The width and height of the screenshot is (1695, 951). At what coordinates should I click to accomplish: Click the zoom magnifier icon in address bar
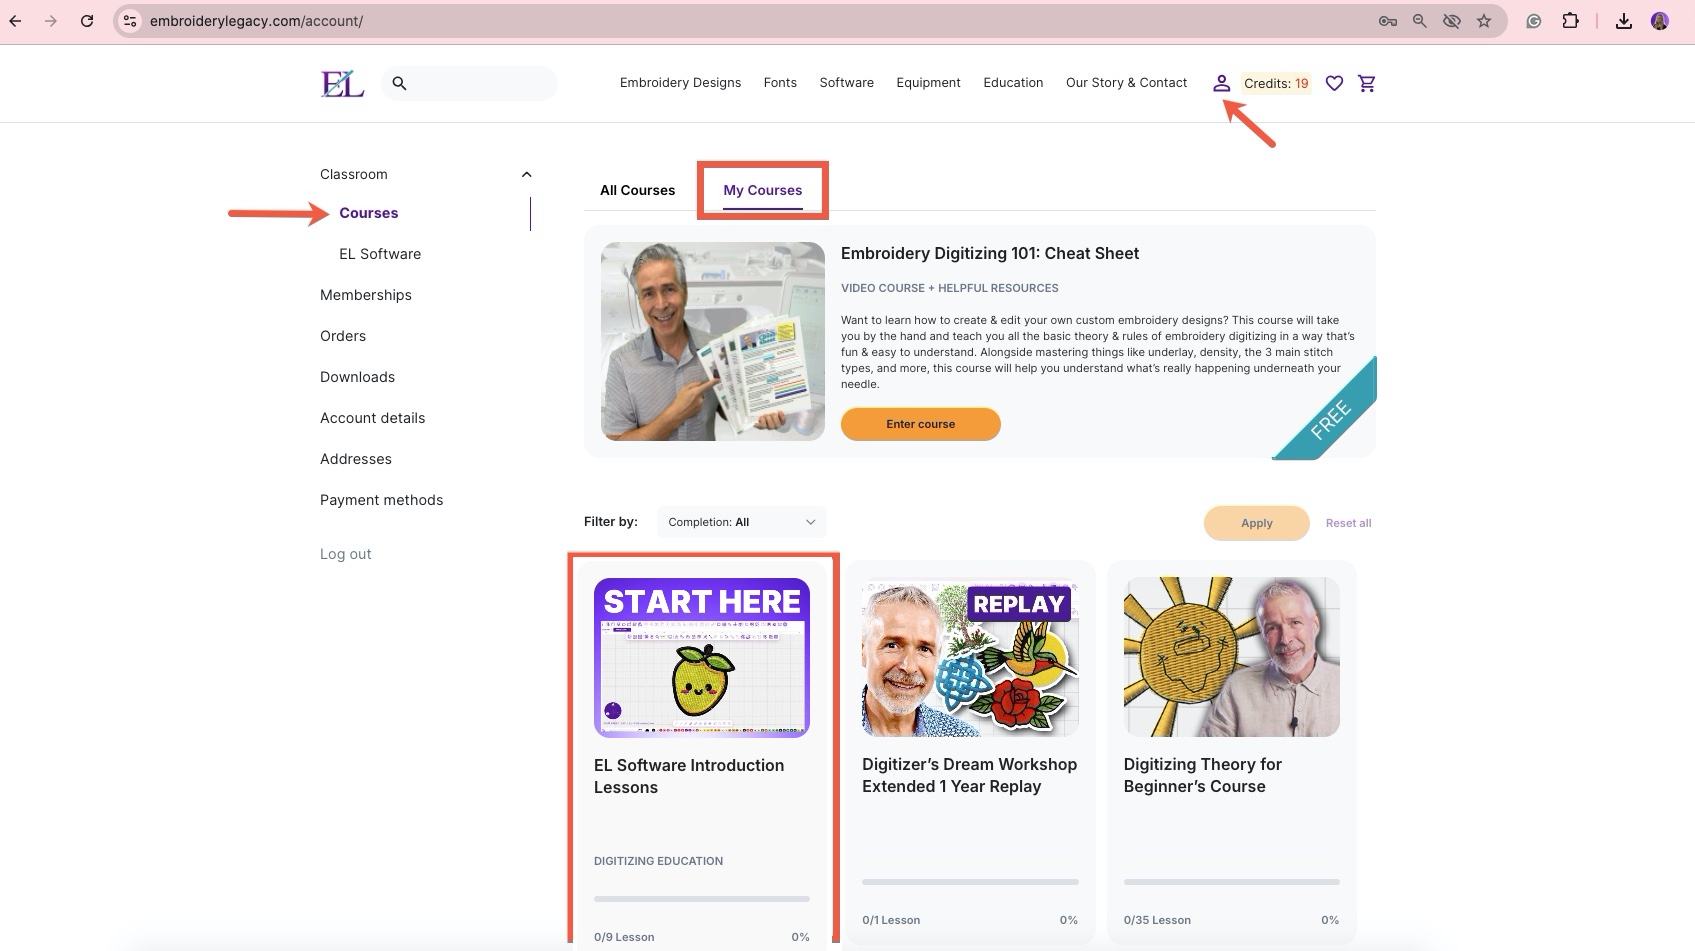[1419, 21]
